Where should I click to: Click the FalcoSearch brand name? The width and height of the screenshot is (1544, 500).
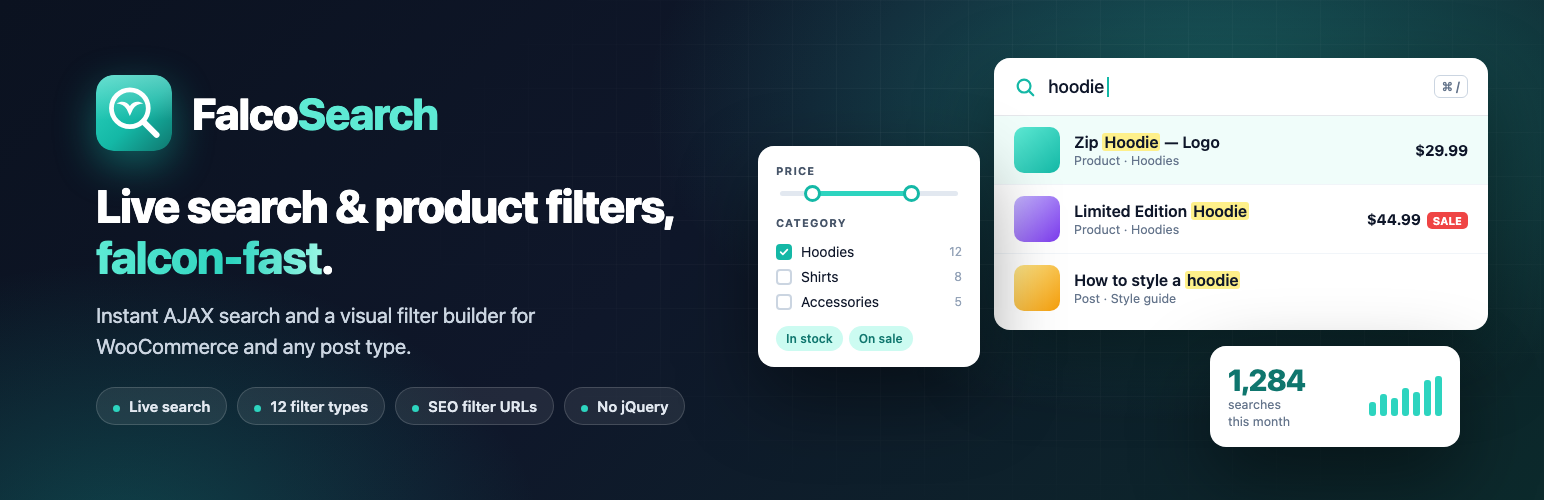click(x=315, y=115)
